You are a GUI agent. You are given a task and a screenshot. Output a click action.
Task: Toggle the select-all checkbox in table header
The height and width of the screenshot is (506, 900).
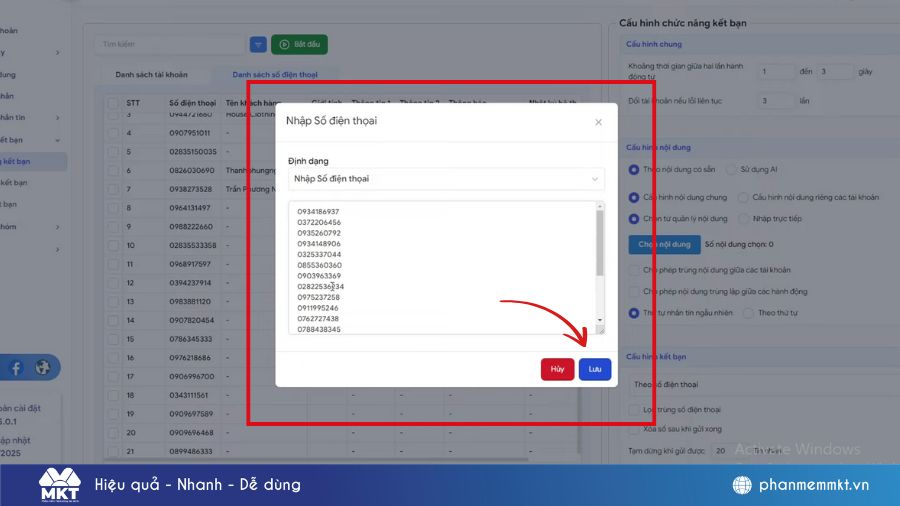coord(112,103)
